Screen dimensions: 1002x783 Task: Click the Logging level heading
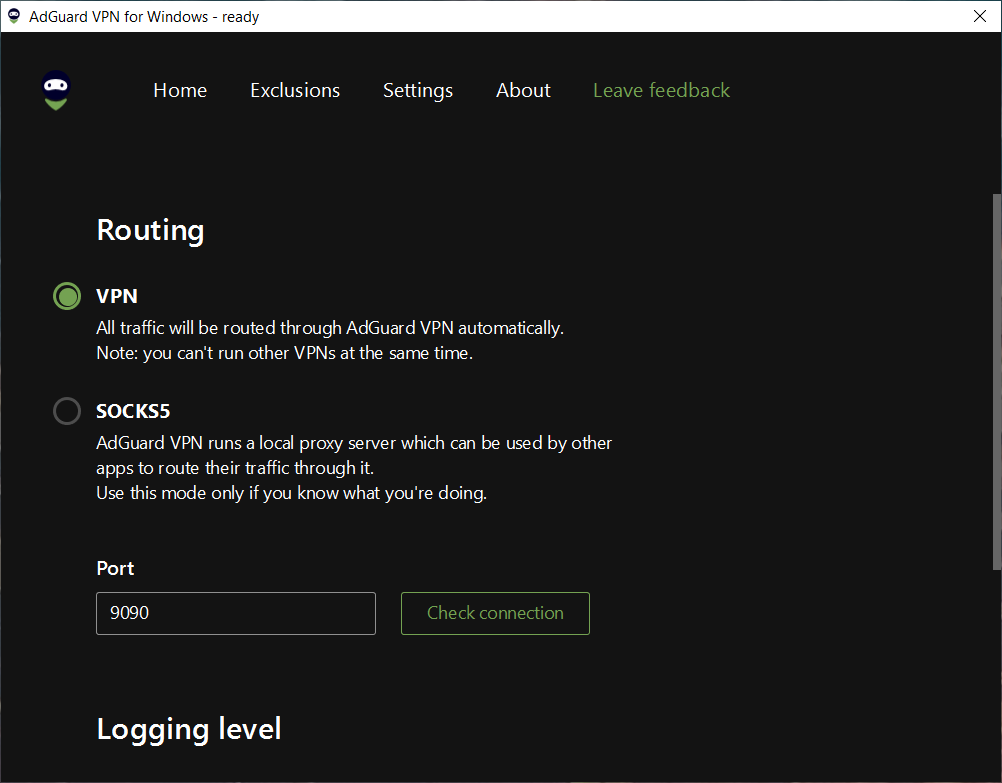coord(189,729)
